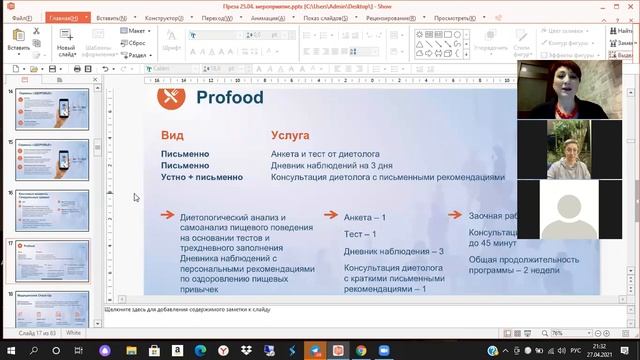Screen dimensions: 640x360
Task: Click the print preview icon in quick toolbar
Action: tap(88, 69)
